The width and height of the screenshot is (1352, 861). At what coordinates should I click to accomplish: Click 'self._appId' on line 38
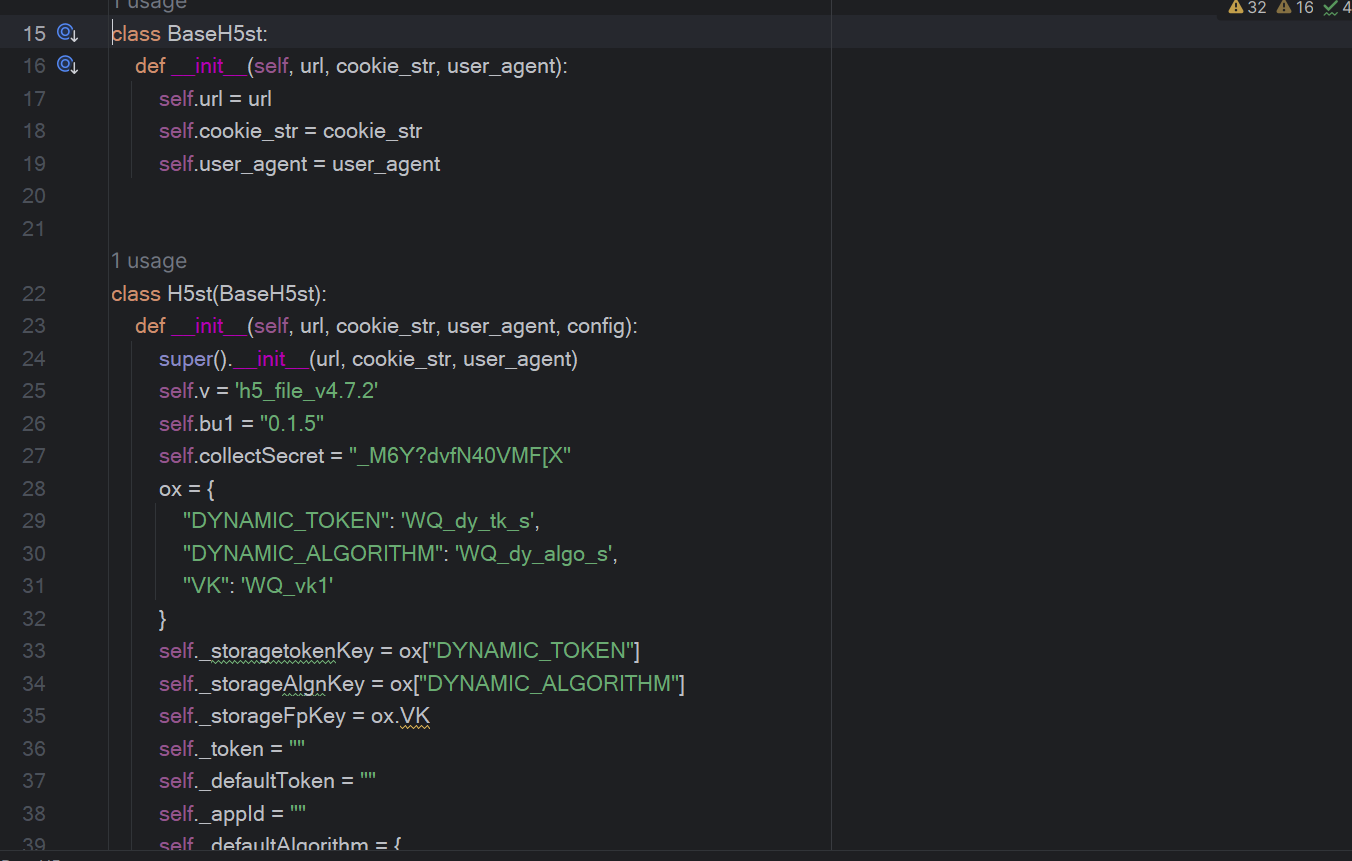coord(212,814)
